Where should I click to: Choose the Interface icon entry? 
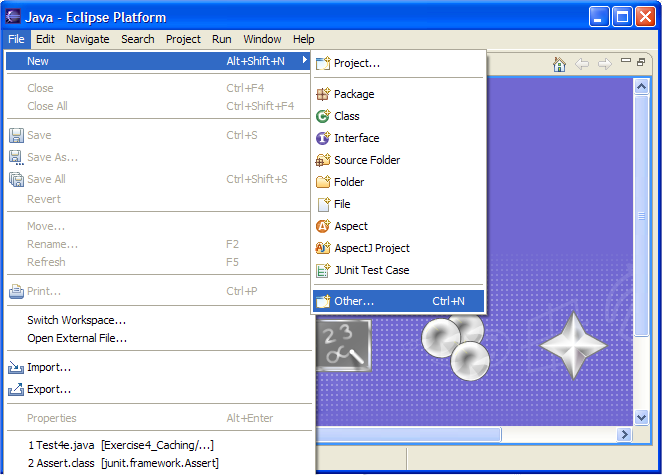323,138
